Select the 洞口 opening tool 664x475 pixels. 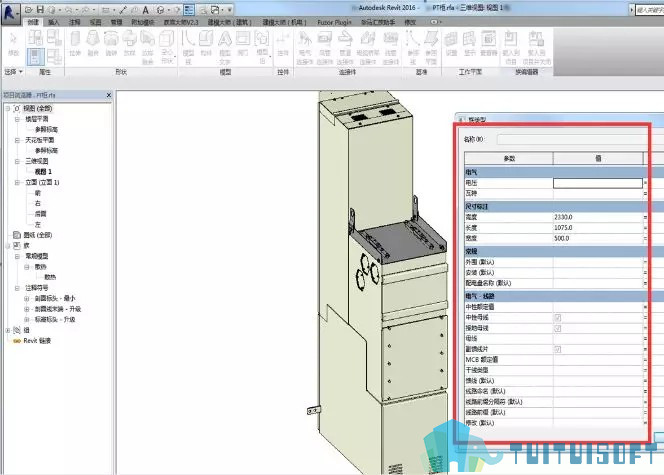(x=243, y=44)
